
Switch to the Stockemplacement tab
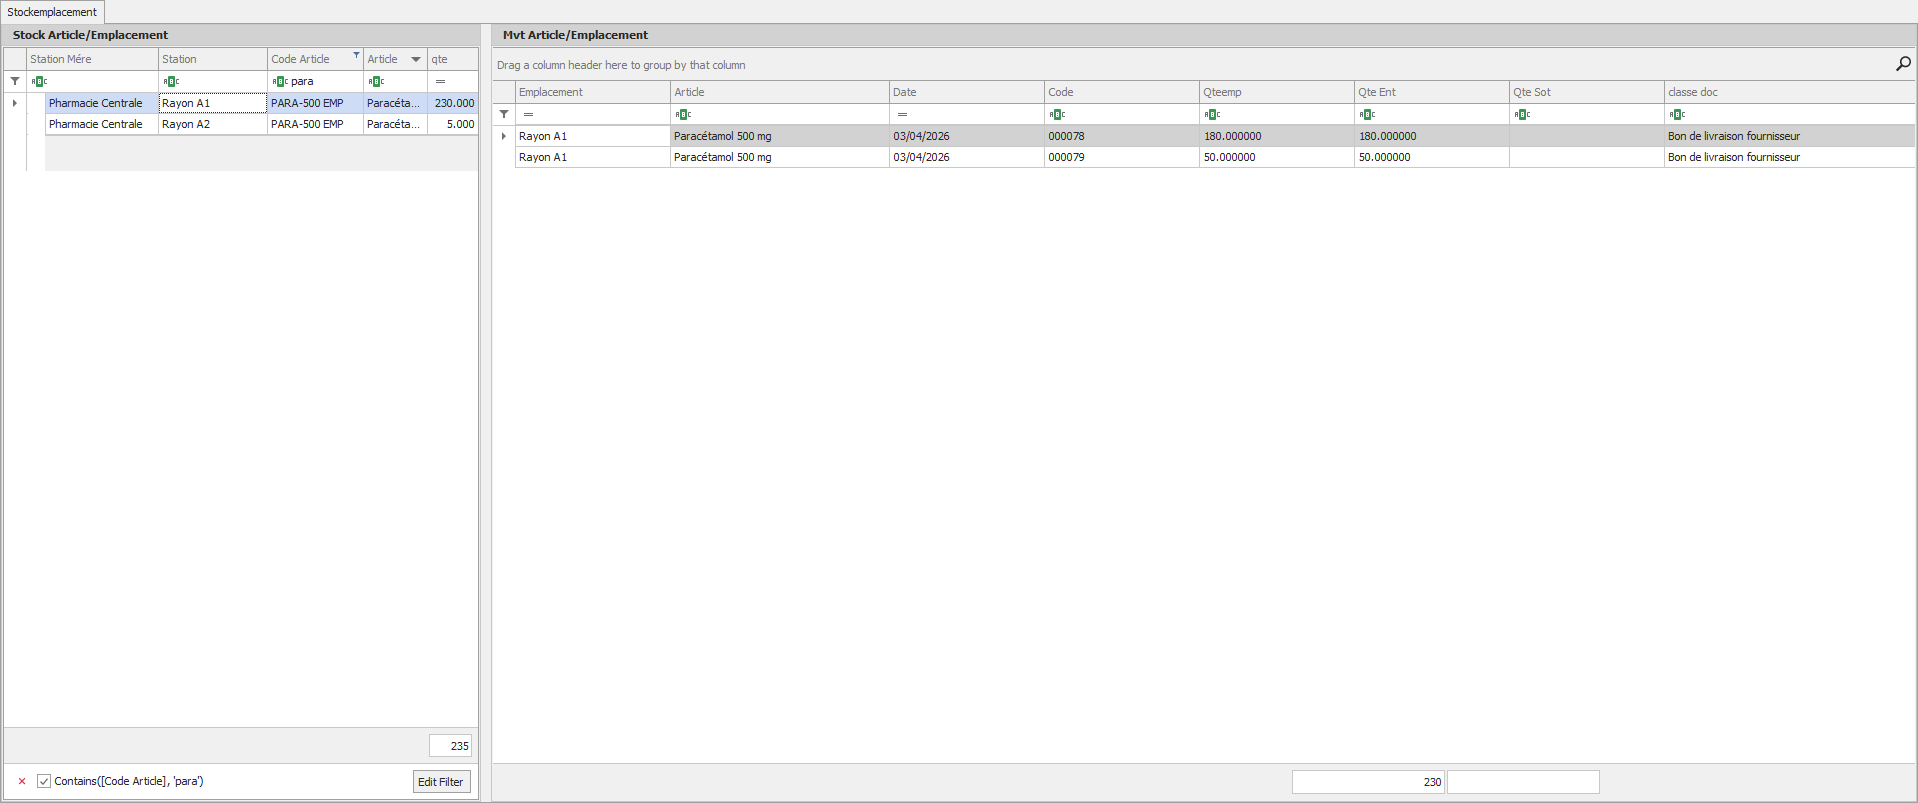point(52,12)
